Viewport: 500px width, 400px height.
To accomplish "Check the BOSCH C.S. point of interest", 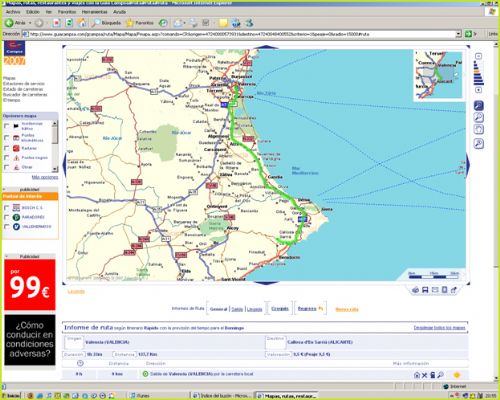I will coord(6,208).
